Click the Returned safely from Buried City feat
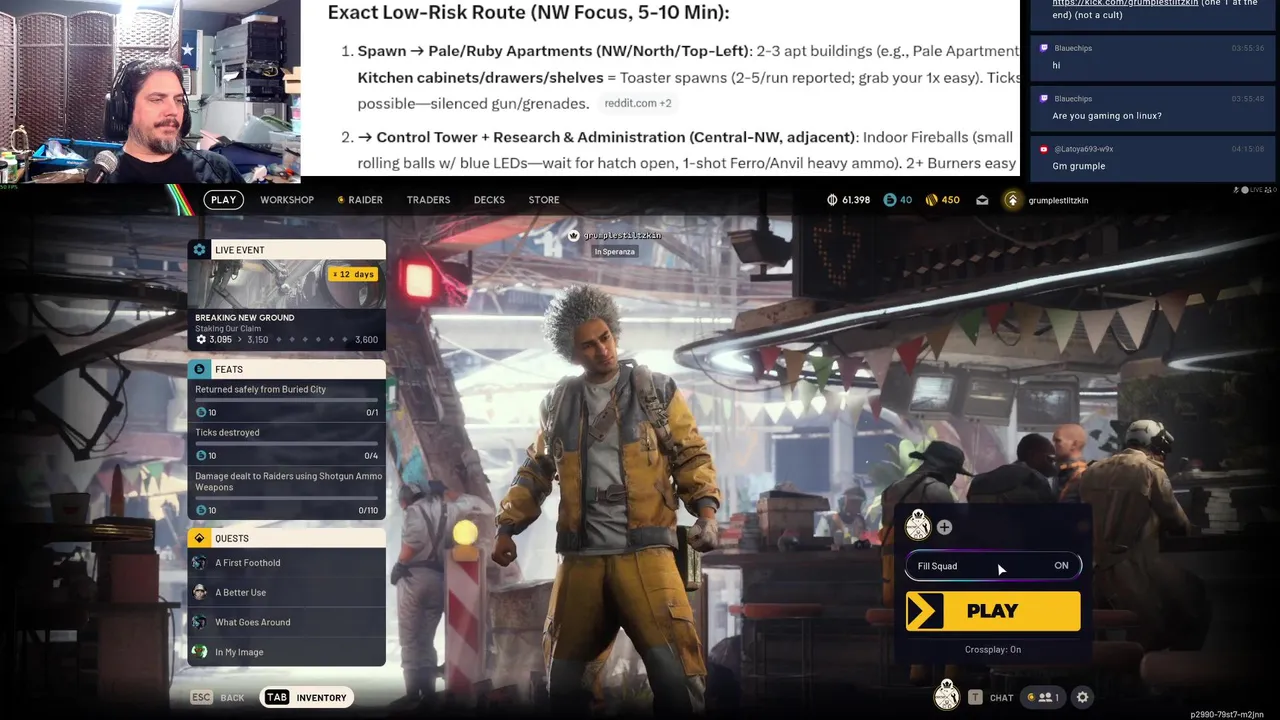This screenshot has width=1280, height=720. (286, 400)
